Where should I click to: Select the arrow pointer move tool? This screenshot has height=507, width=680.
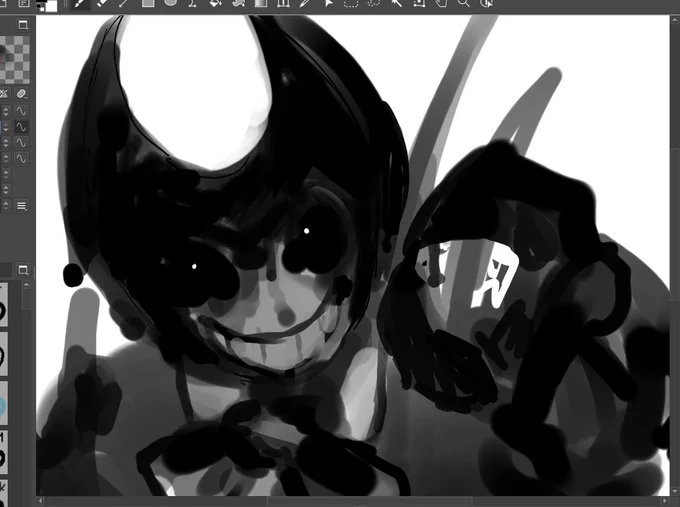pos(328,3)
